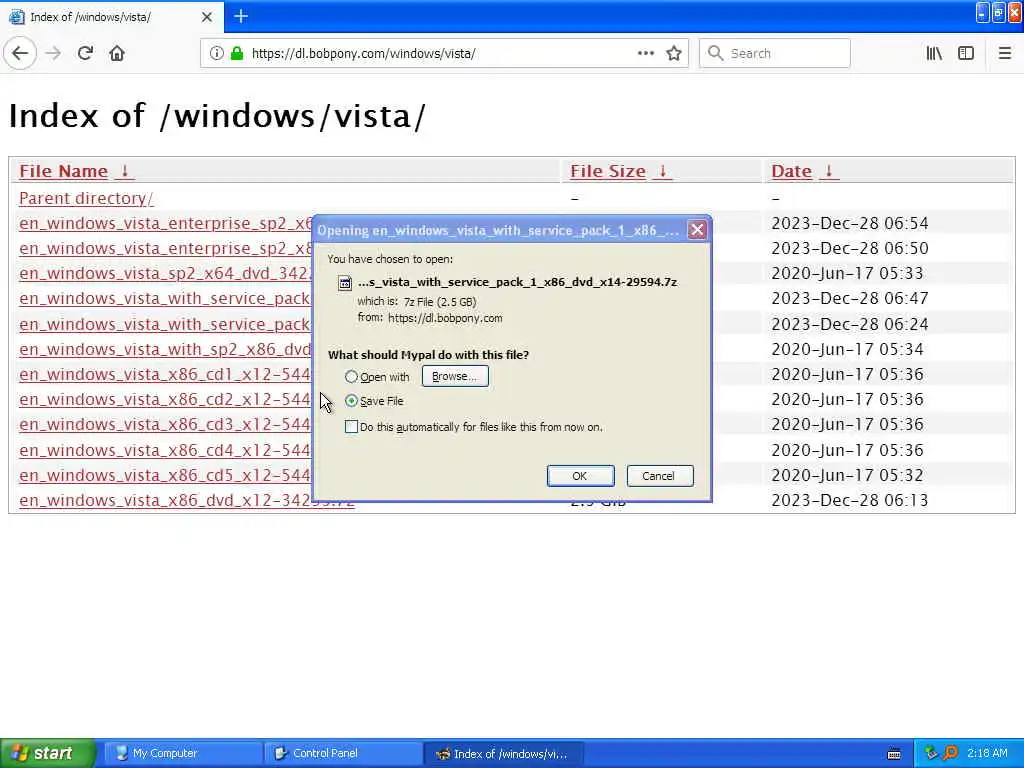The width and height of the screenshot is (1024, 768).
Task: Open the keyboard tray icon in taskbar
Action: click(x=894, y=754)
